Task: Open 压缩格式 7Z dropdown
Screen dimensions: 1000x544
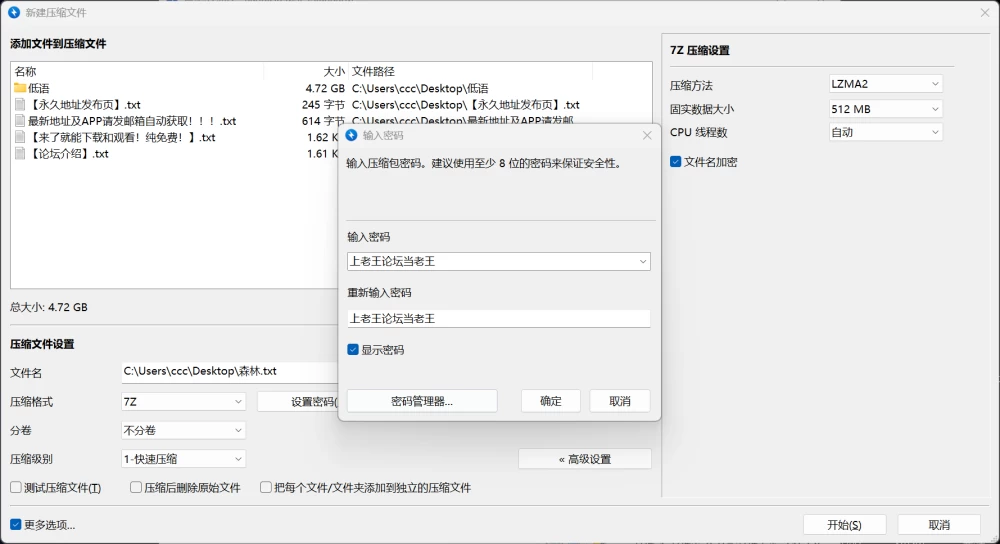Action: point(183,402)
